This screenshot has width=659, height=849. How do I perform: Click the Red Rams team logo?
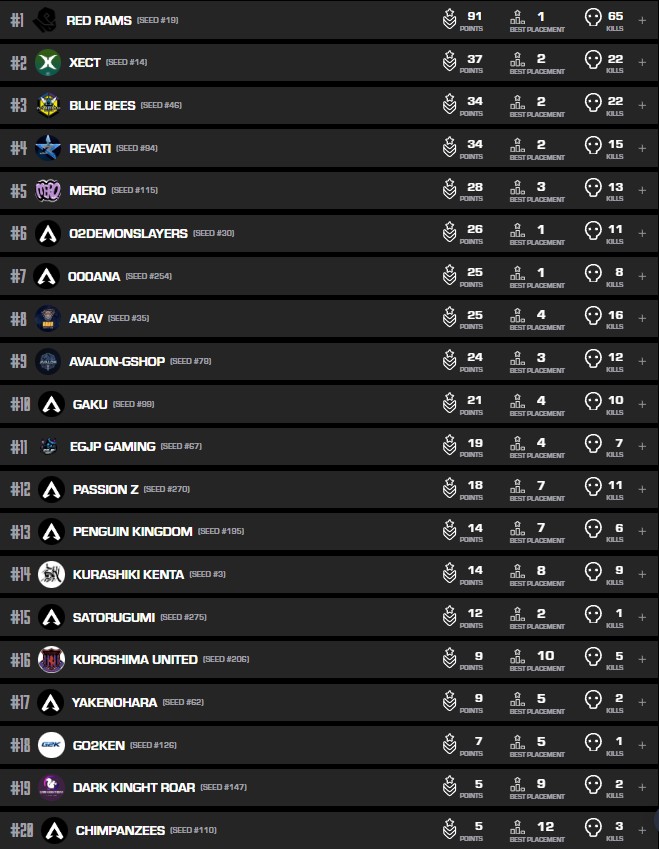tap(46, 19)
